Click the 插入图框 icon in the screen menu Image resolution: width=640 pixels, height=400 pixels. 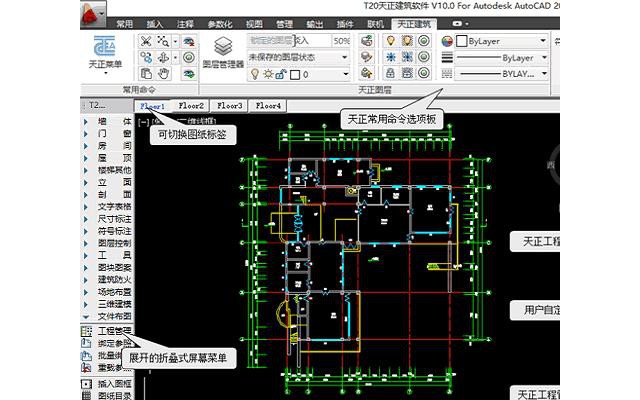pos(86,384)
